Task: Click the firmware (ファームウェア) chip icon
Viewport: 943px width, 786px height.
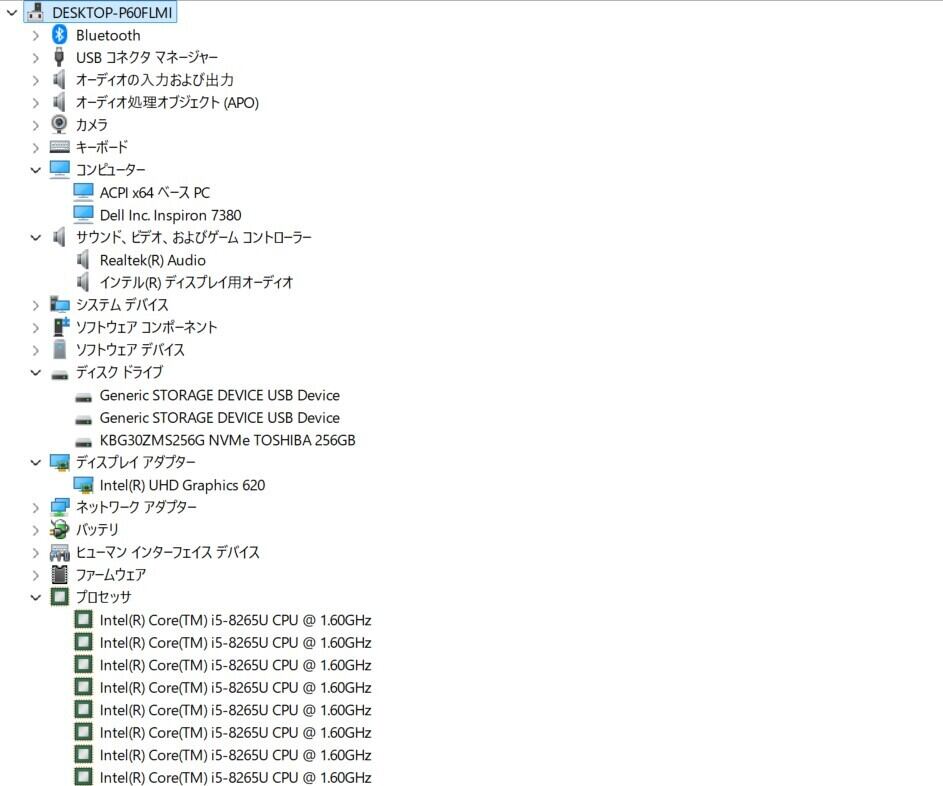Action: coord(59,574)
